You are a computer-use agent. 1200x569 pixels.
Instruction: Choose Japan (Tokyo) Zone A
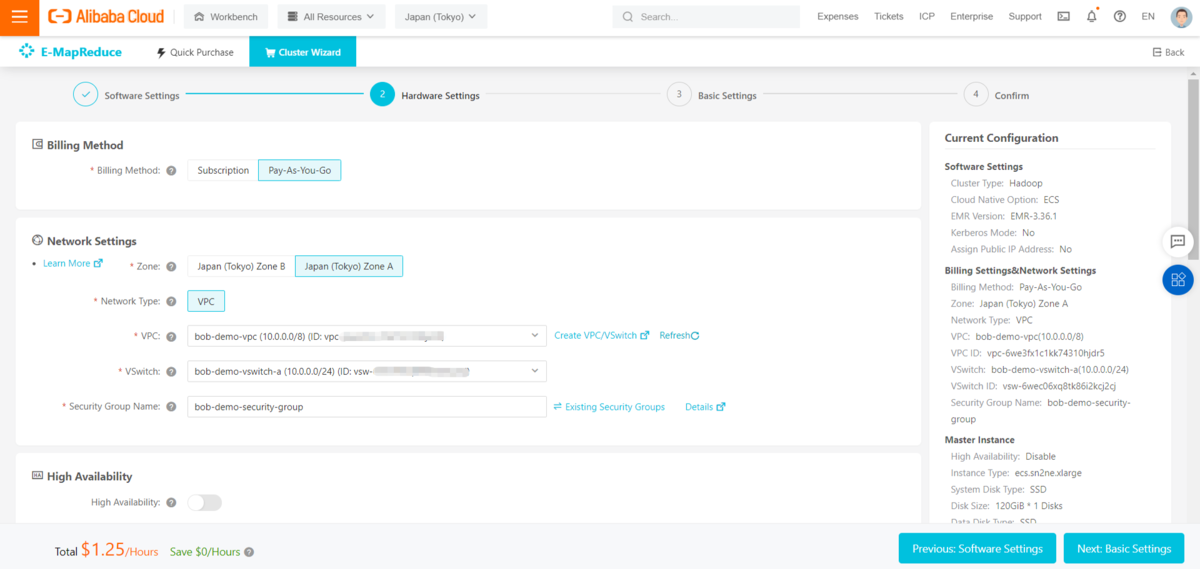coord(349,267)
